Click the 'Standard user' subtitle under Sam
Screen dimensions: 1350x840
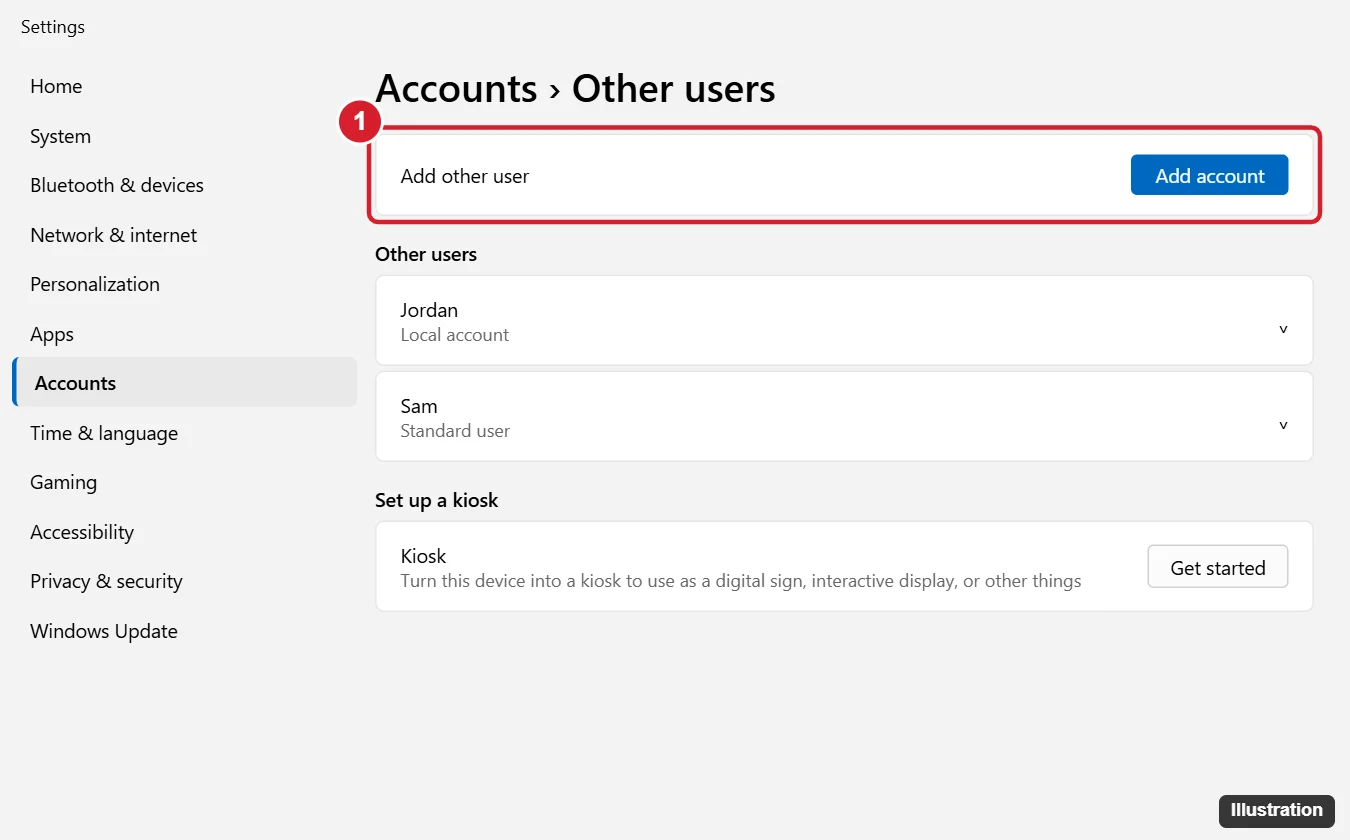point(455,431)
